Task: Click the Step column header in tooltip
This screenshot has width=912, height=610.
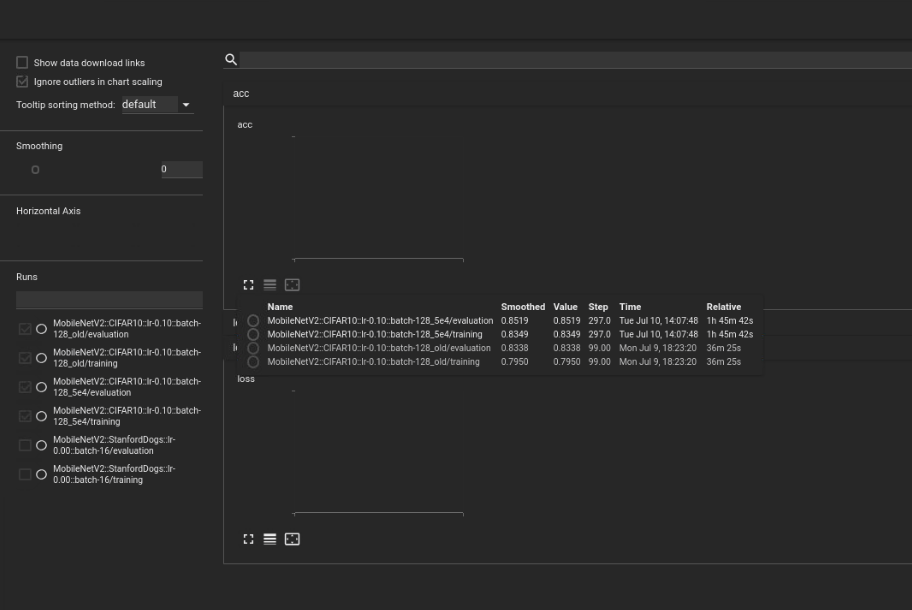Action: click(x=598, y=306)
